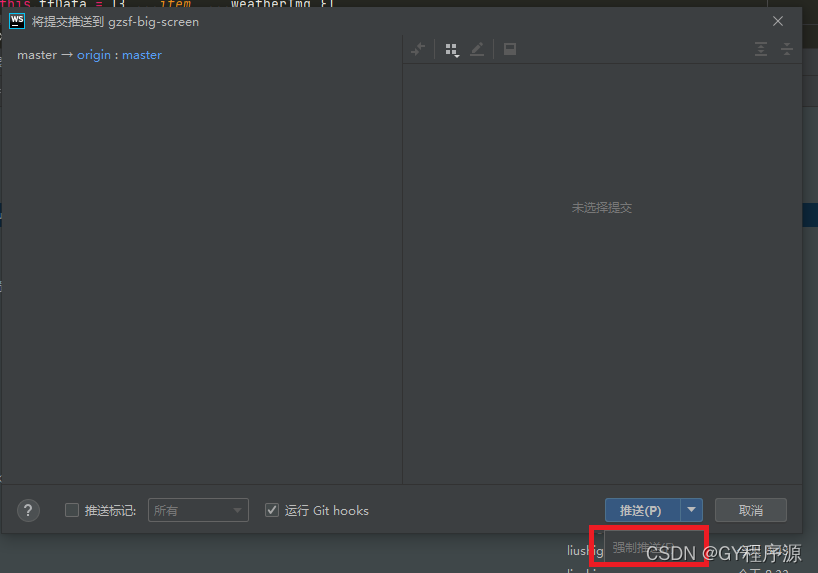Open the Group By grid icon menu
818x573 pixels.
(452, 50)
